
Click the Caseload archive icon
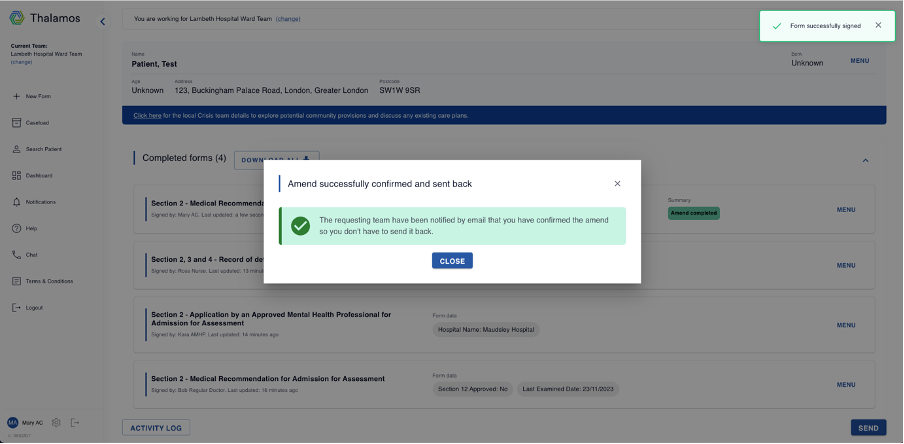[x=16, y=123]
